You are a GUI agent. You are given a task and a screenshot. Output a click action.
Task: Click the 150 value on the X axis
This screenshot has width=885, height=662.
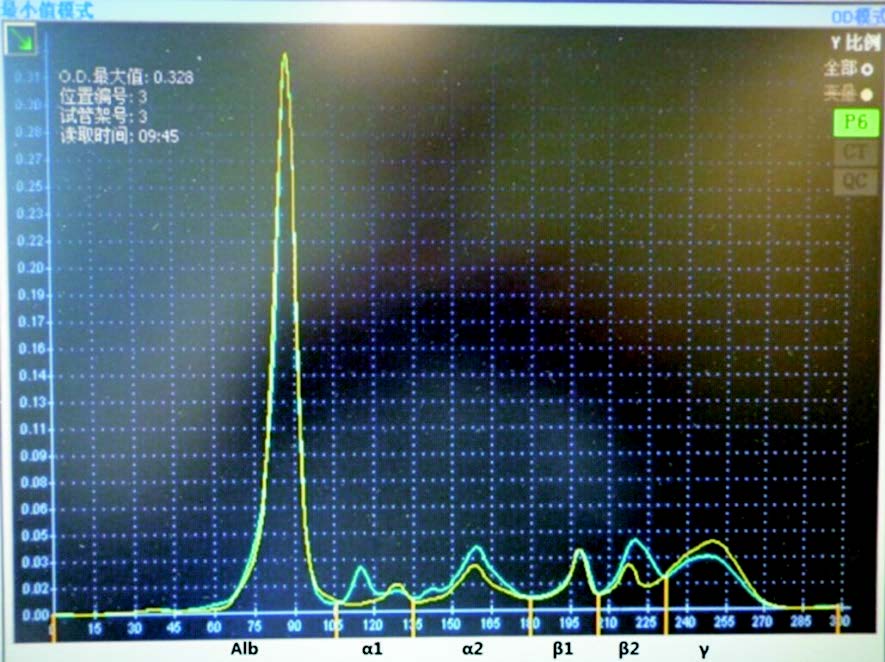click(x=451, y=624)
